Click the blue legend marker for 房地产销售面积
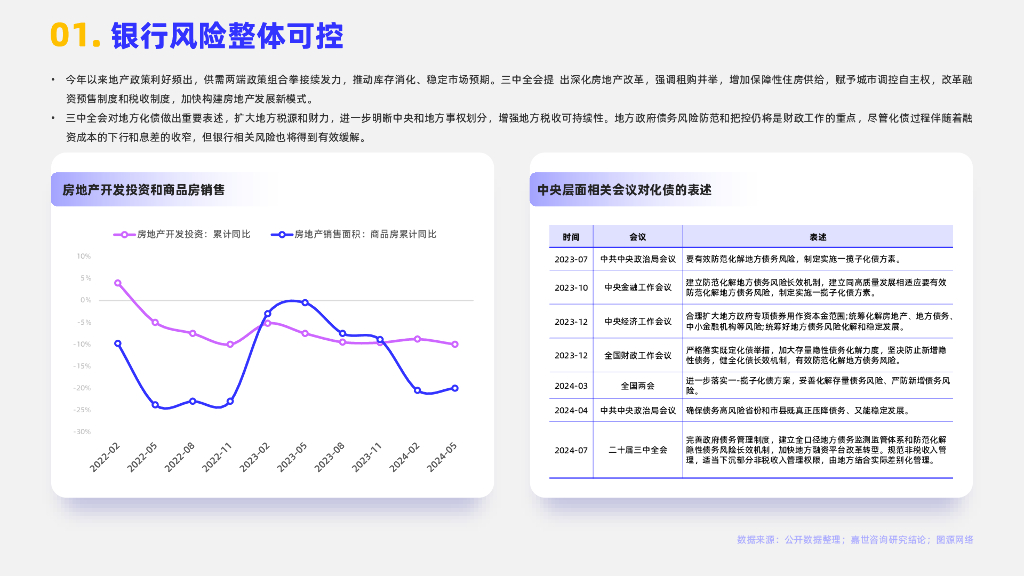The width and height of the screenshot is (1024, 576). tap(280, 234)
